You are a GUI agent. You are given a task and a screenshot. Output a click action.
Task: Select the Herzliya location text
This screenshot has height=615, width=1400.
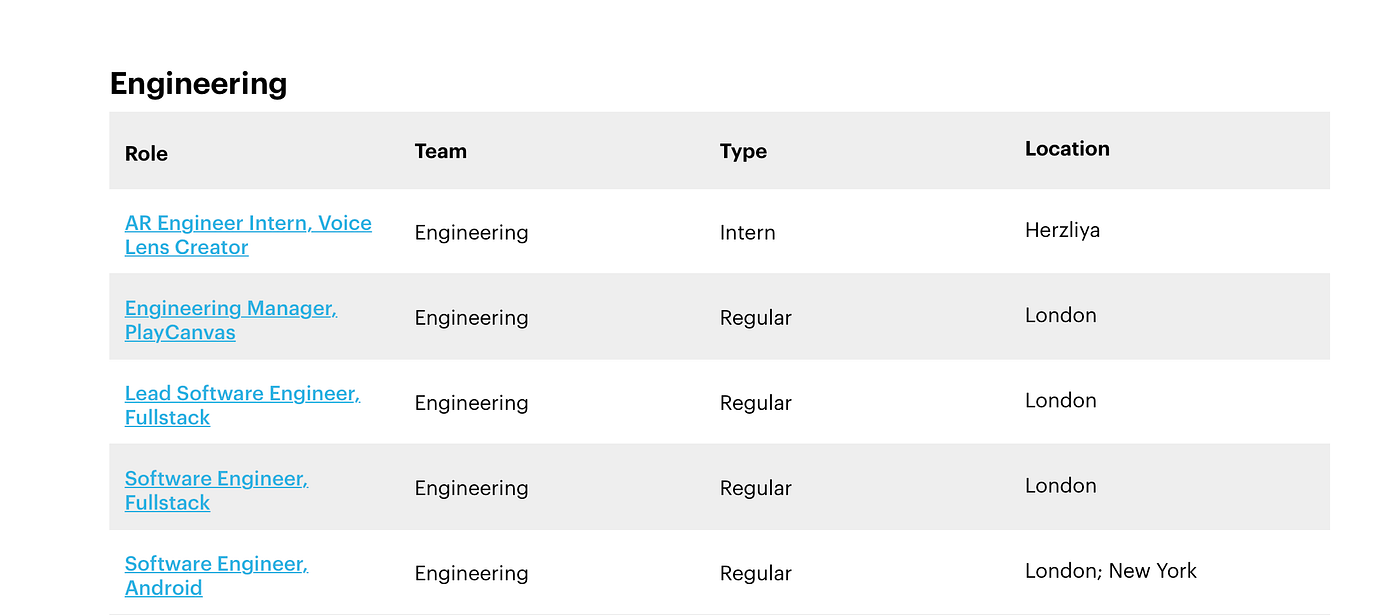[x=1062, y=229]
